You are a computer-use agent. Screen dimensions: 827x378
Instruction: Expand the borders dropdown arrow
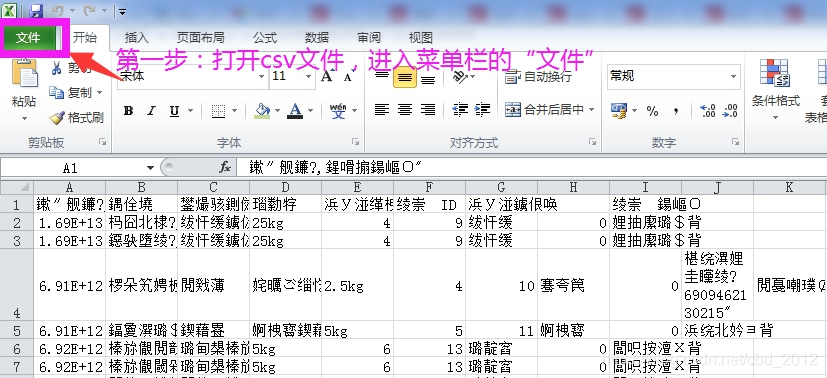click(x=234, y=111)
